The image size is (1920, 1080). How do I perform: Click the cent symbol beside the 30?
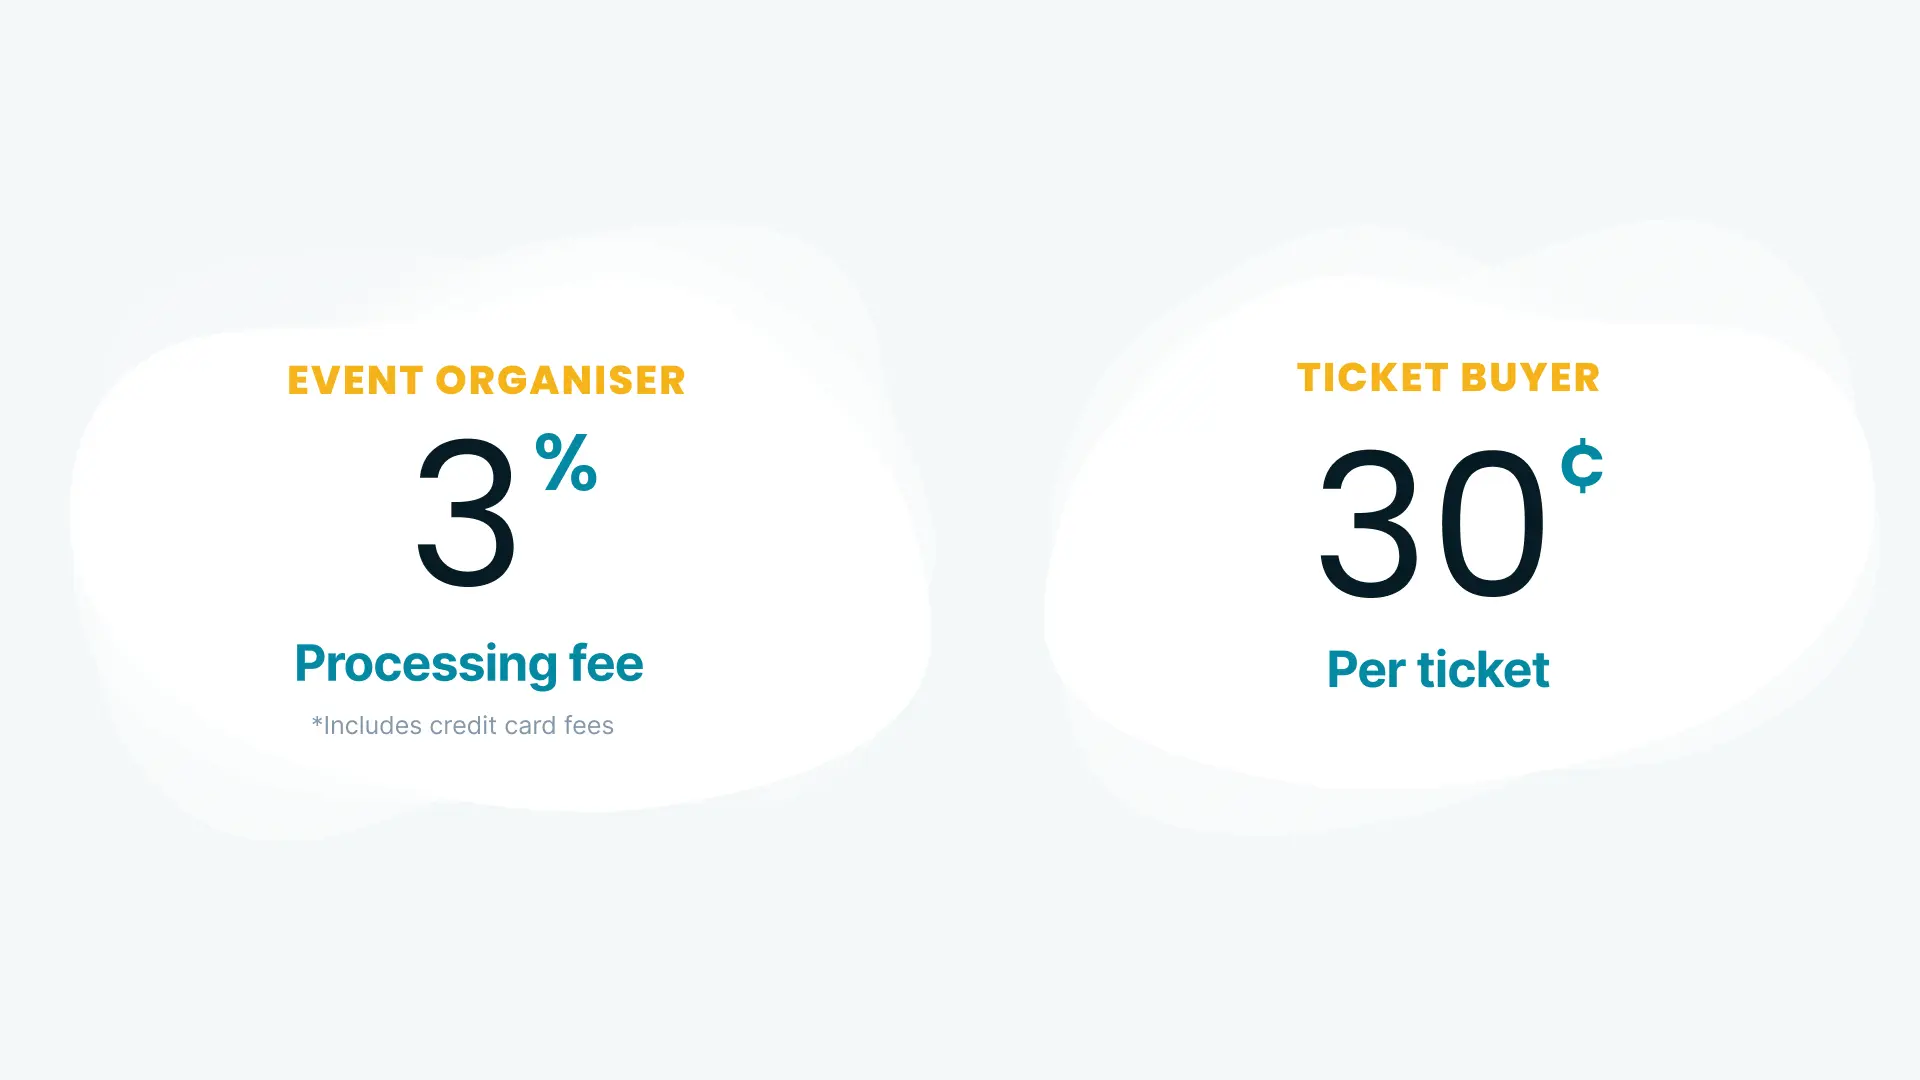(x=1582, y=465)
